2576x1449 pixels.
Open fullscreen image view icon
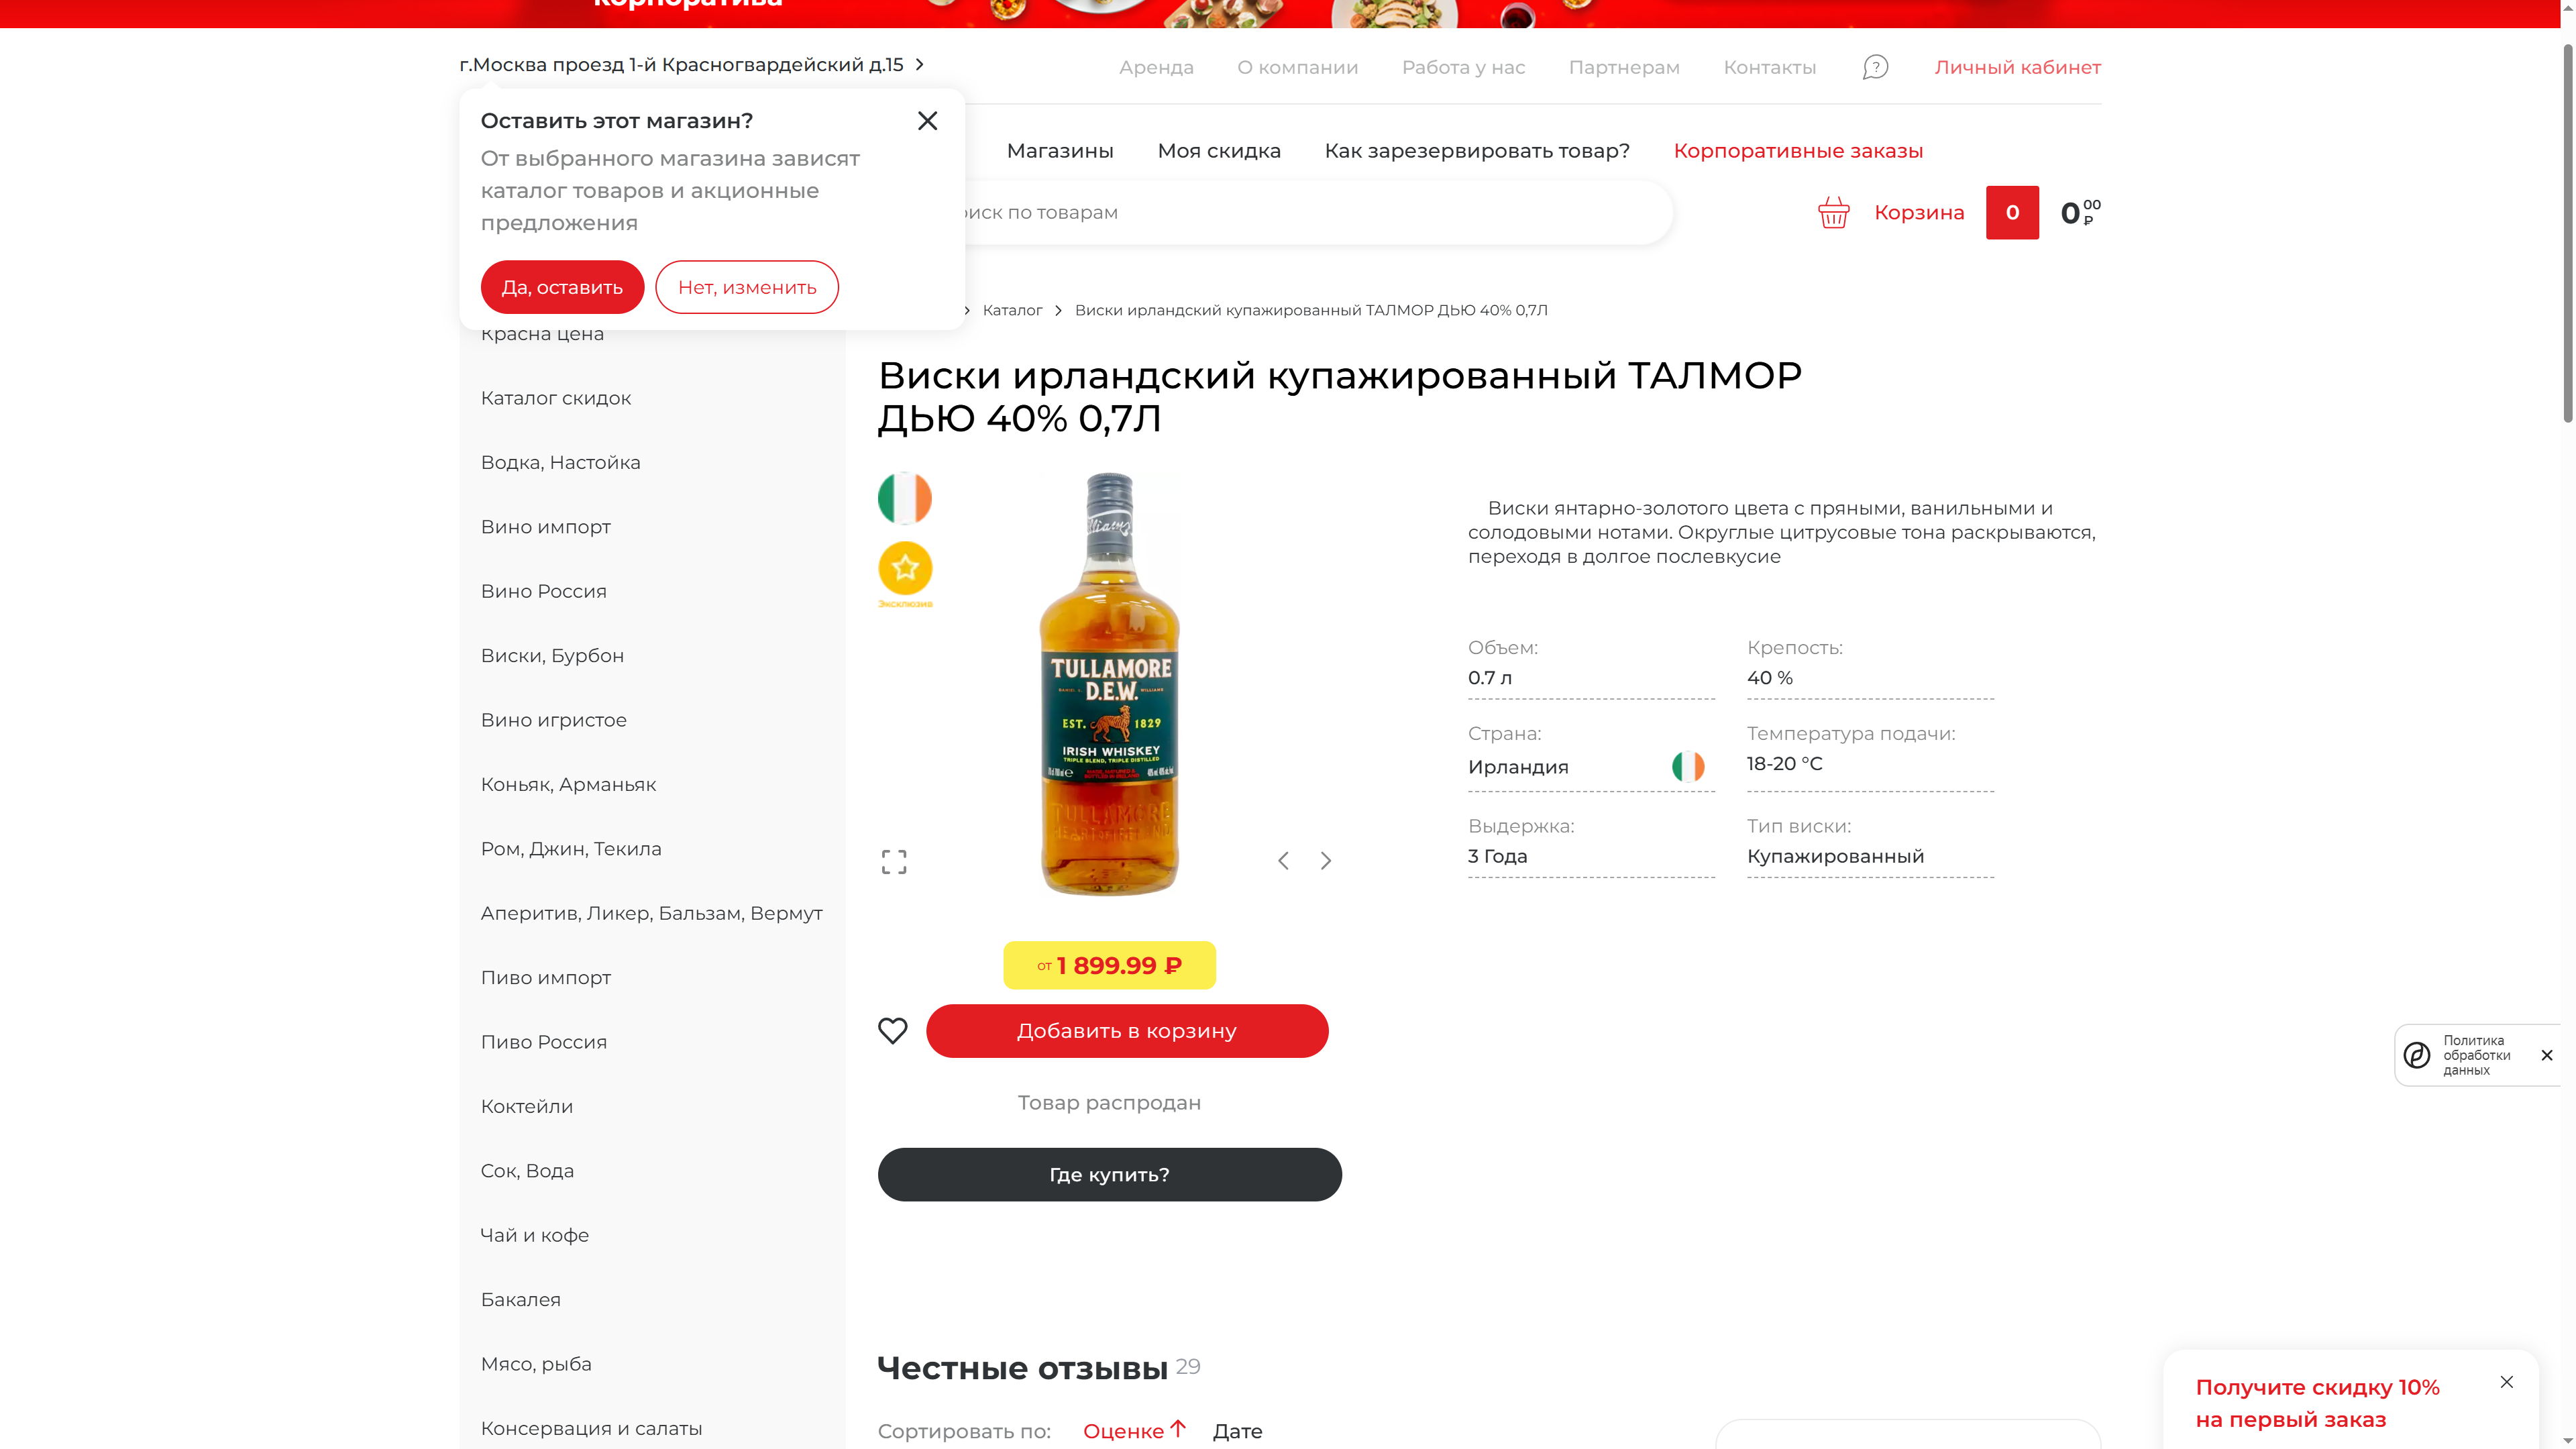pyautogui.click(x=894, y=861)
